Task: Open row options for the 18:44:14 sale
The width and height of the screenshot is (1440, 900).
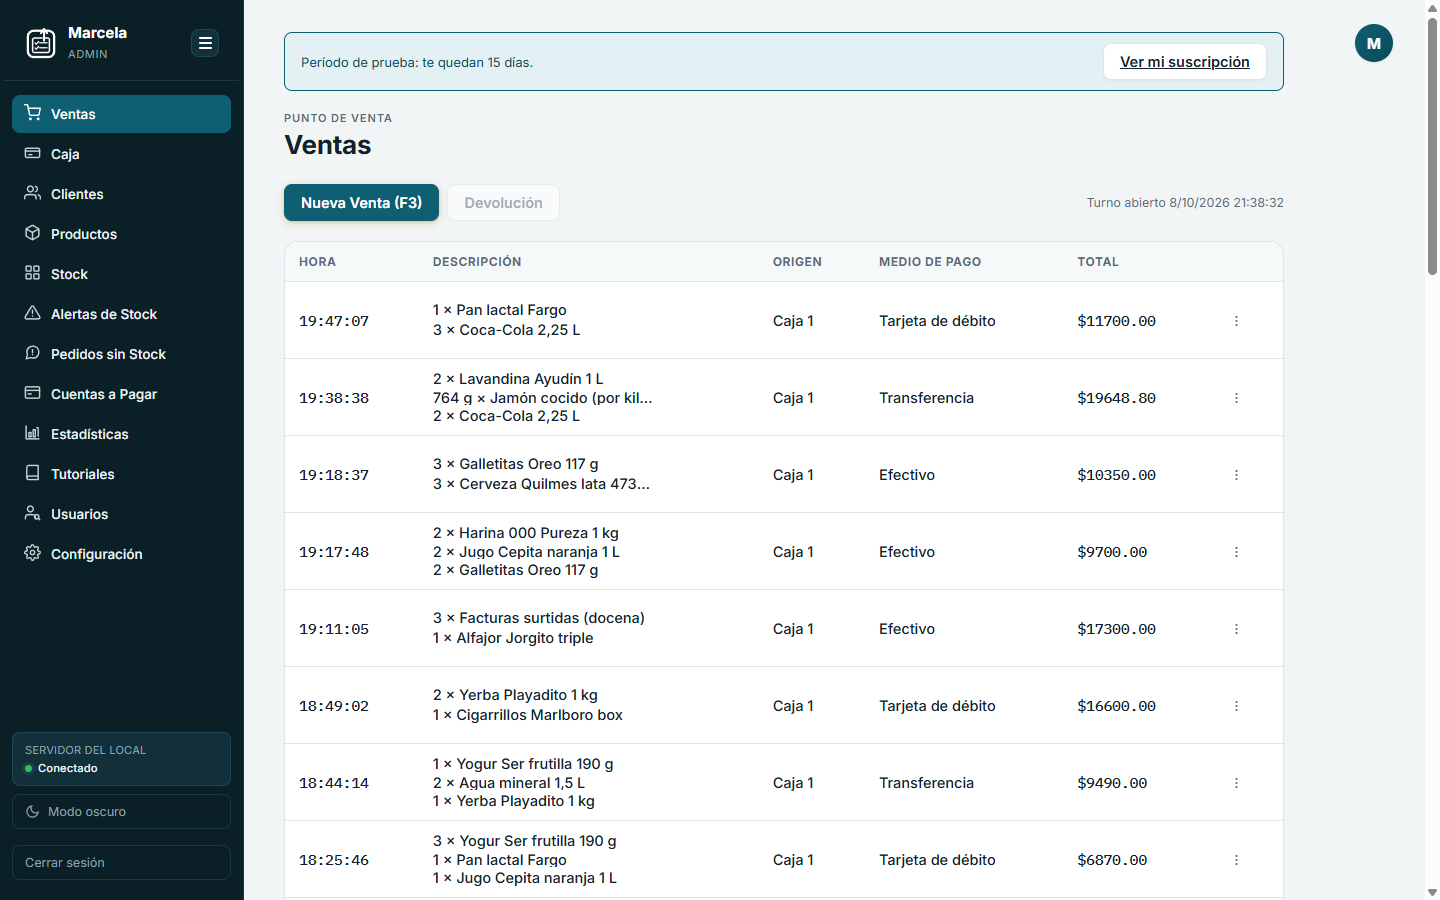Action: (1236, 783)
